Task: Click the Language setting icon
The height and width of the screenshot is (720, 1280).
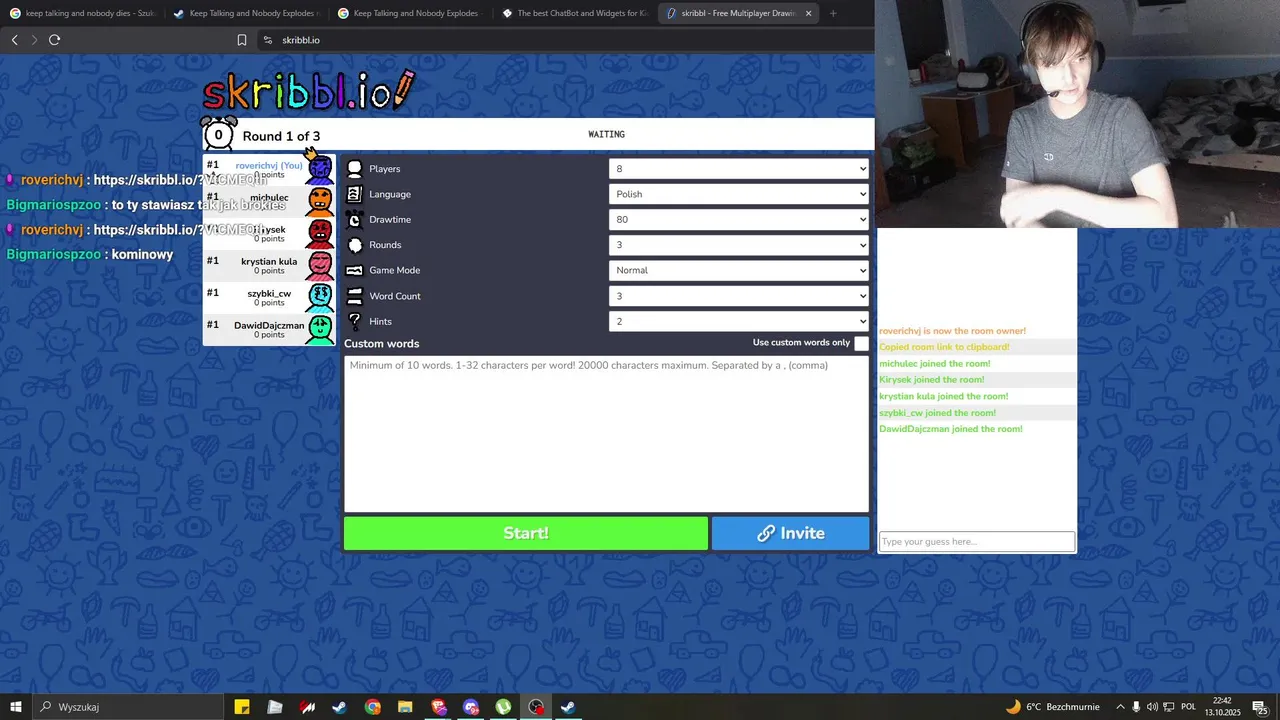Action: click(x=354, y=194)
